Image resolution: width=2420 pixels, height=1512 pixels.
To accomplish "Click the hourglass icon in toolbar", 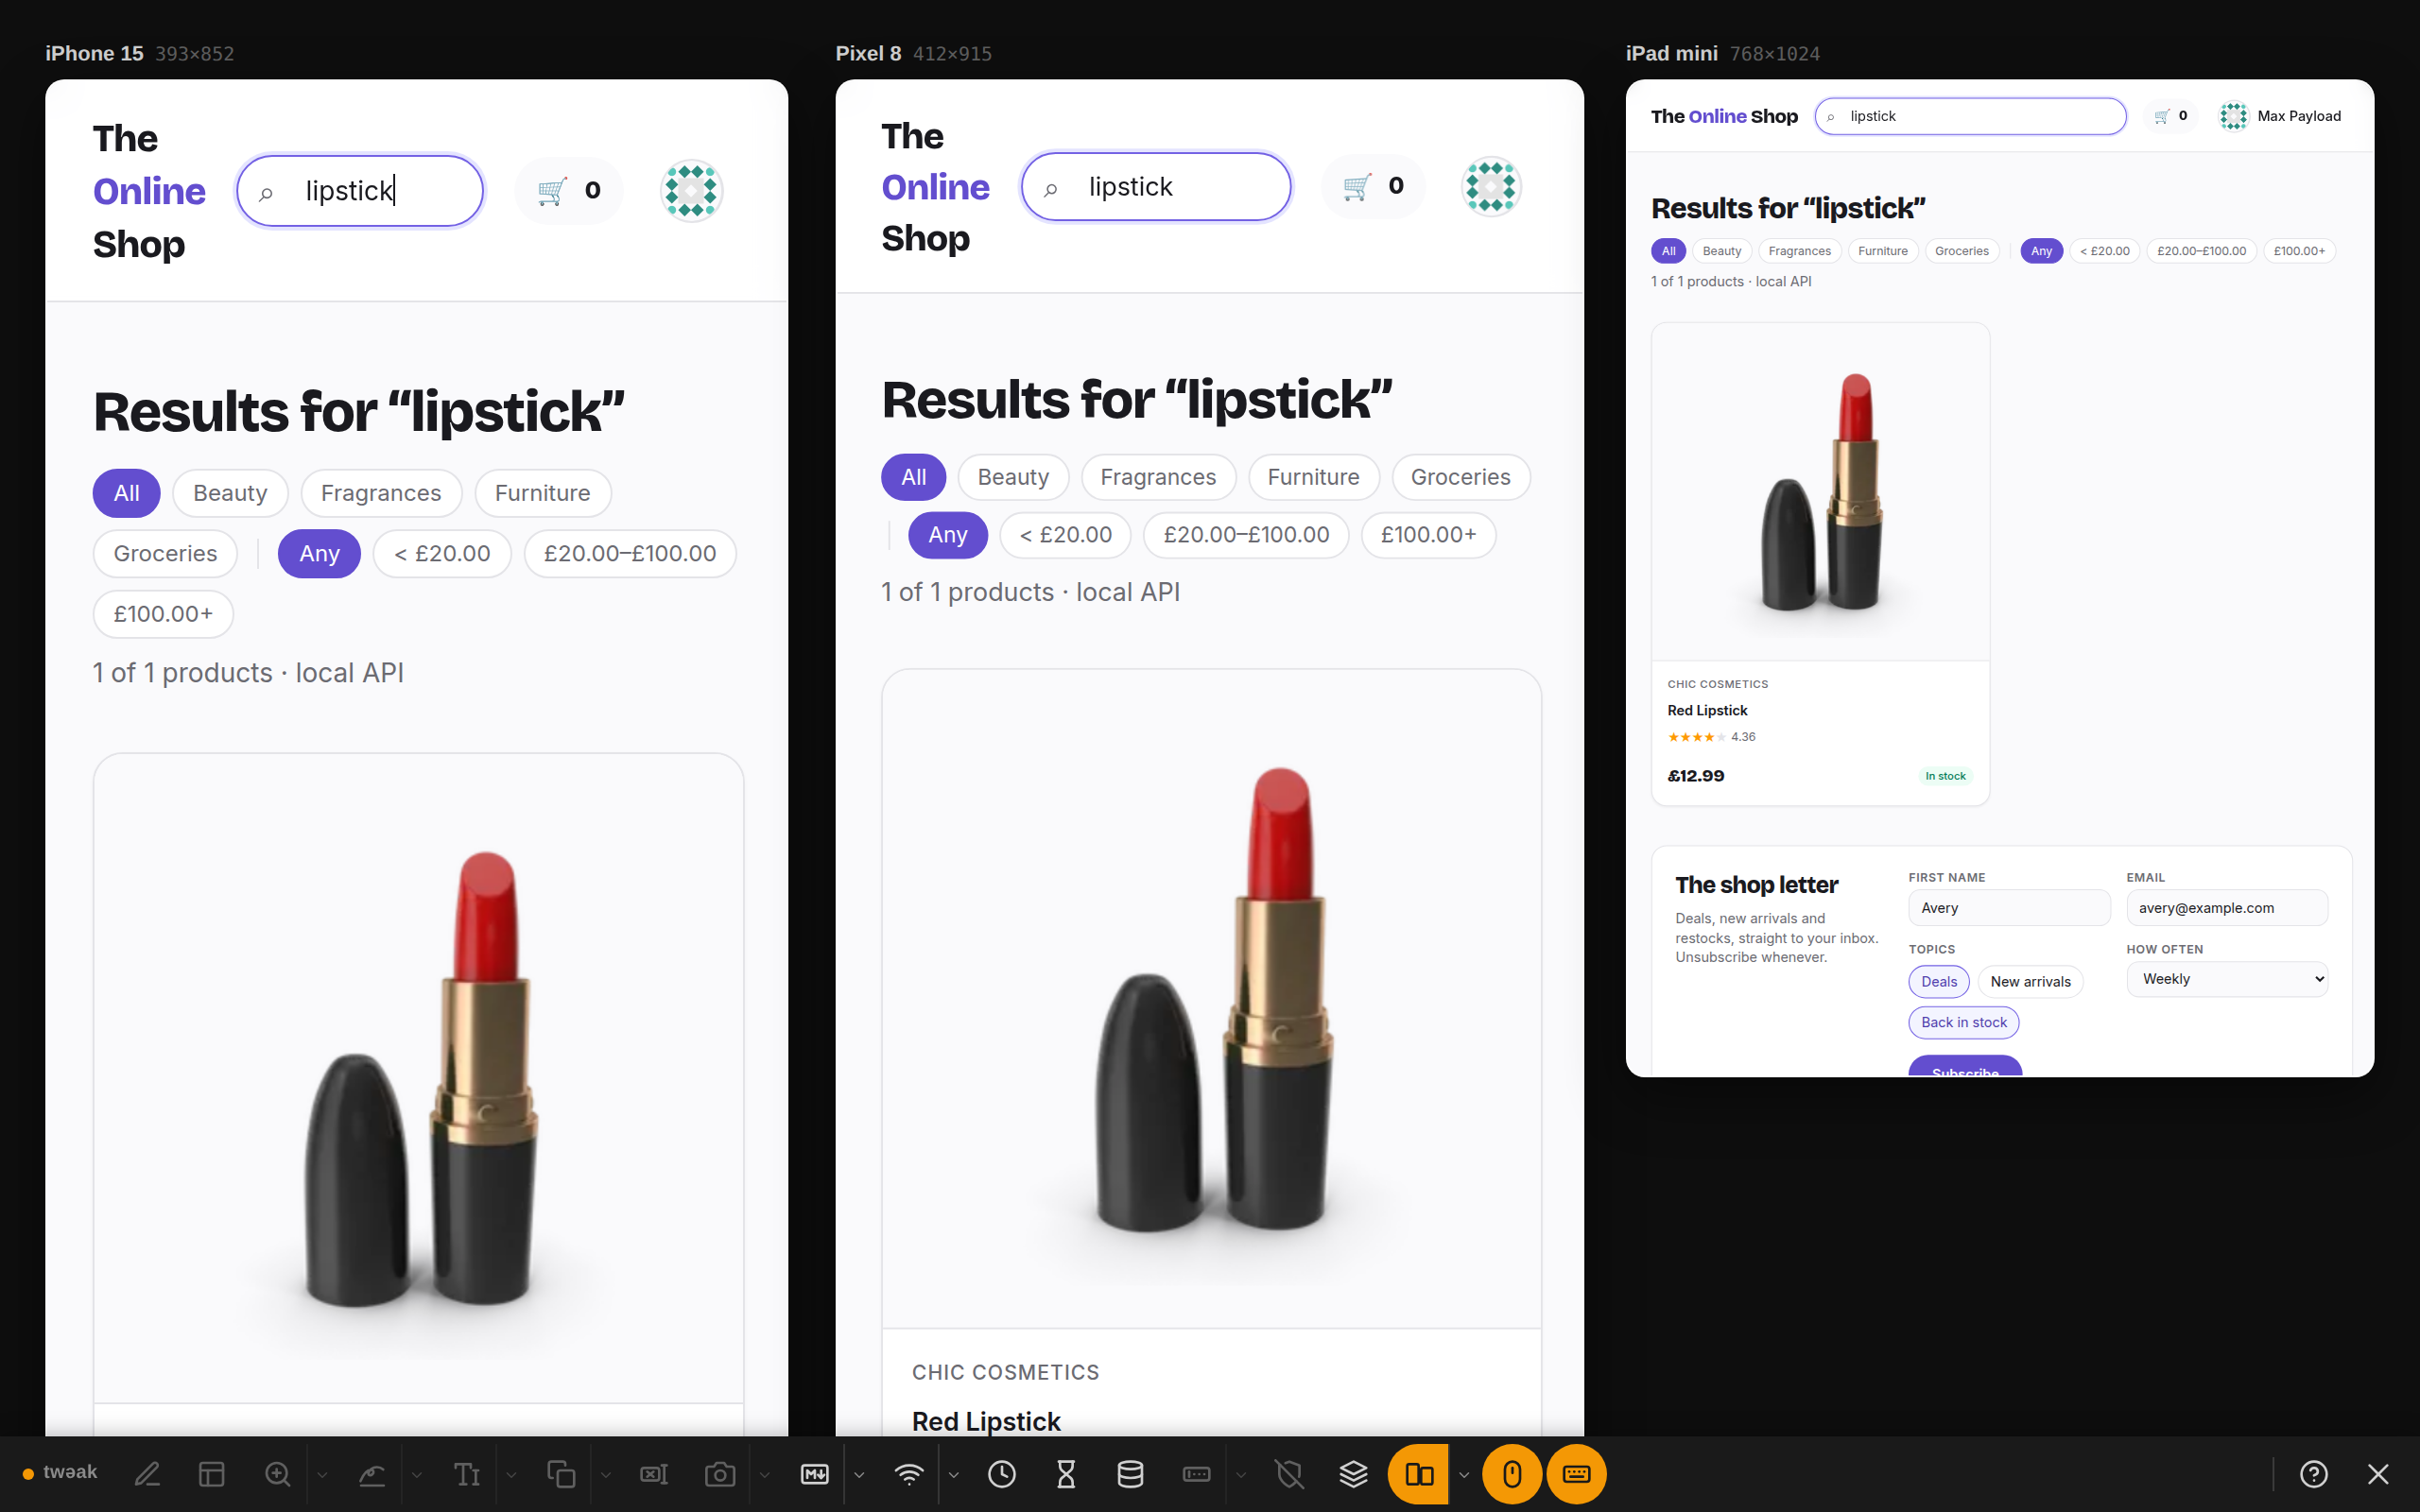I will coord(1066,1474).
